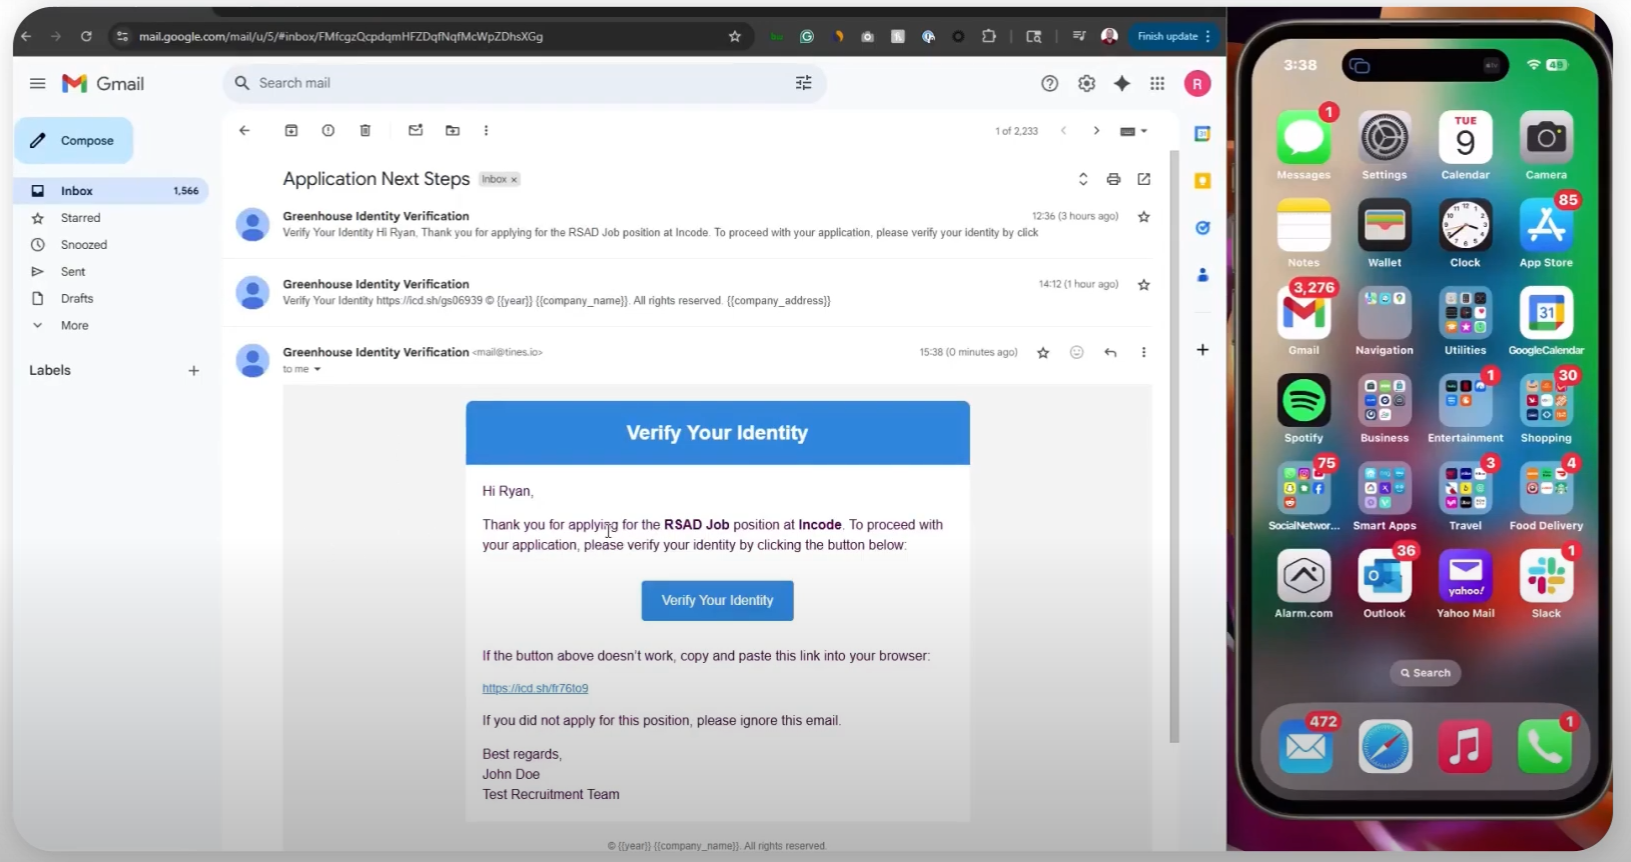Open the App Store on the iPhone
This screenshot has height=862, width=1631.
coord(1546,225)
